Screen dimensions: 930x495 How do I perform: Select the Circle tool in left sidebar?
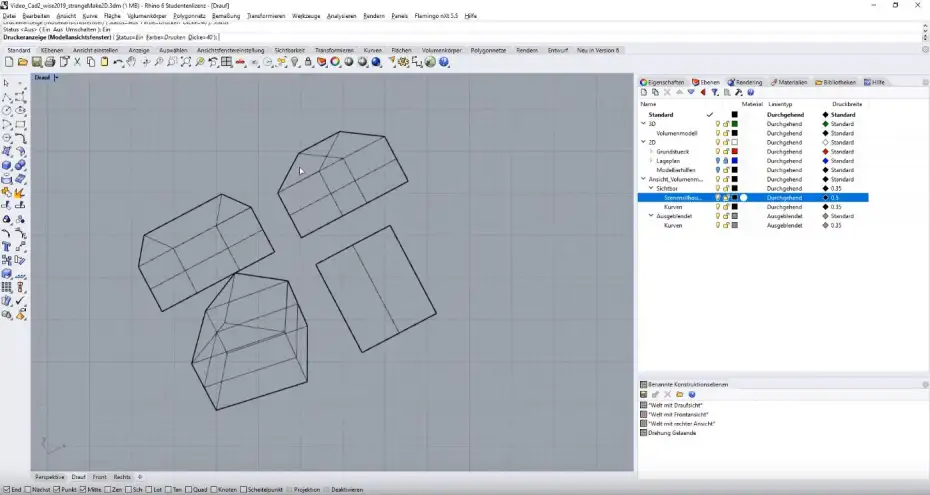tap(7, 110)
